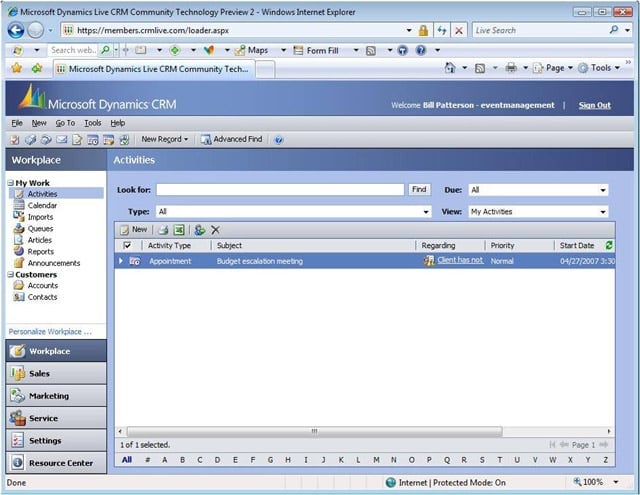Click the Calendar icon in My Work
Screen dimensions: 640x495
19,205
